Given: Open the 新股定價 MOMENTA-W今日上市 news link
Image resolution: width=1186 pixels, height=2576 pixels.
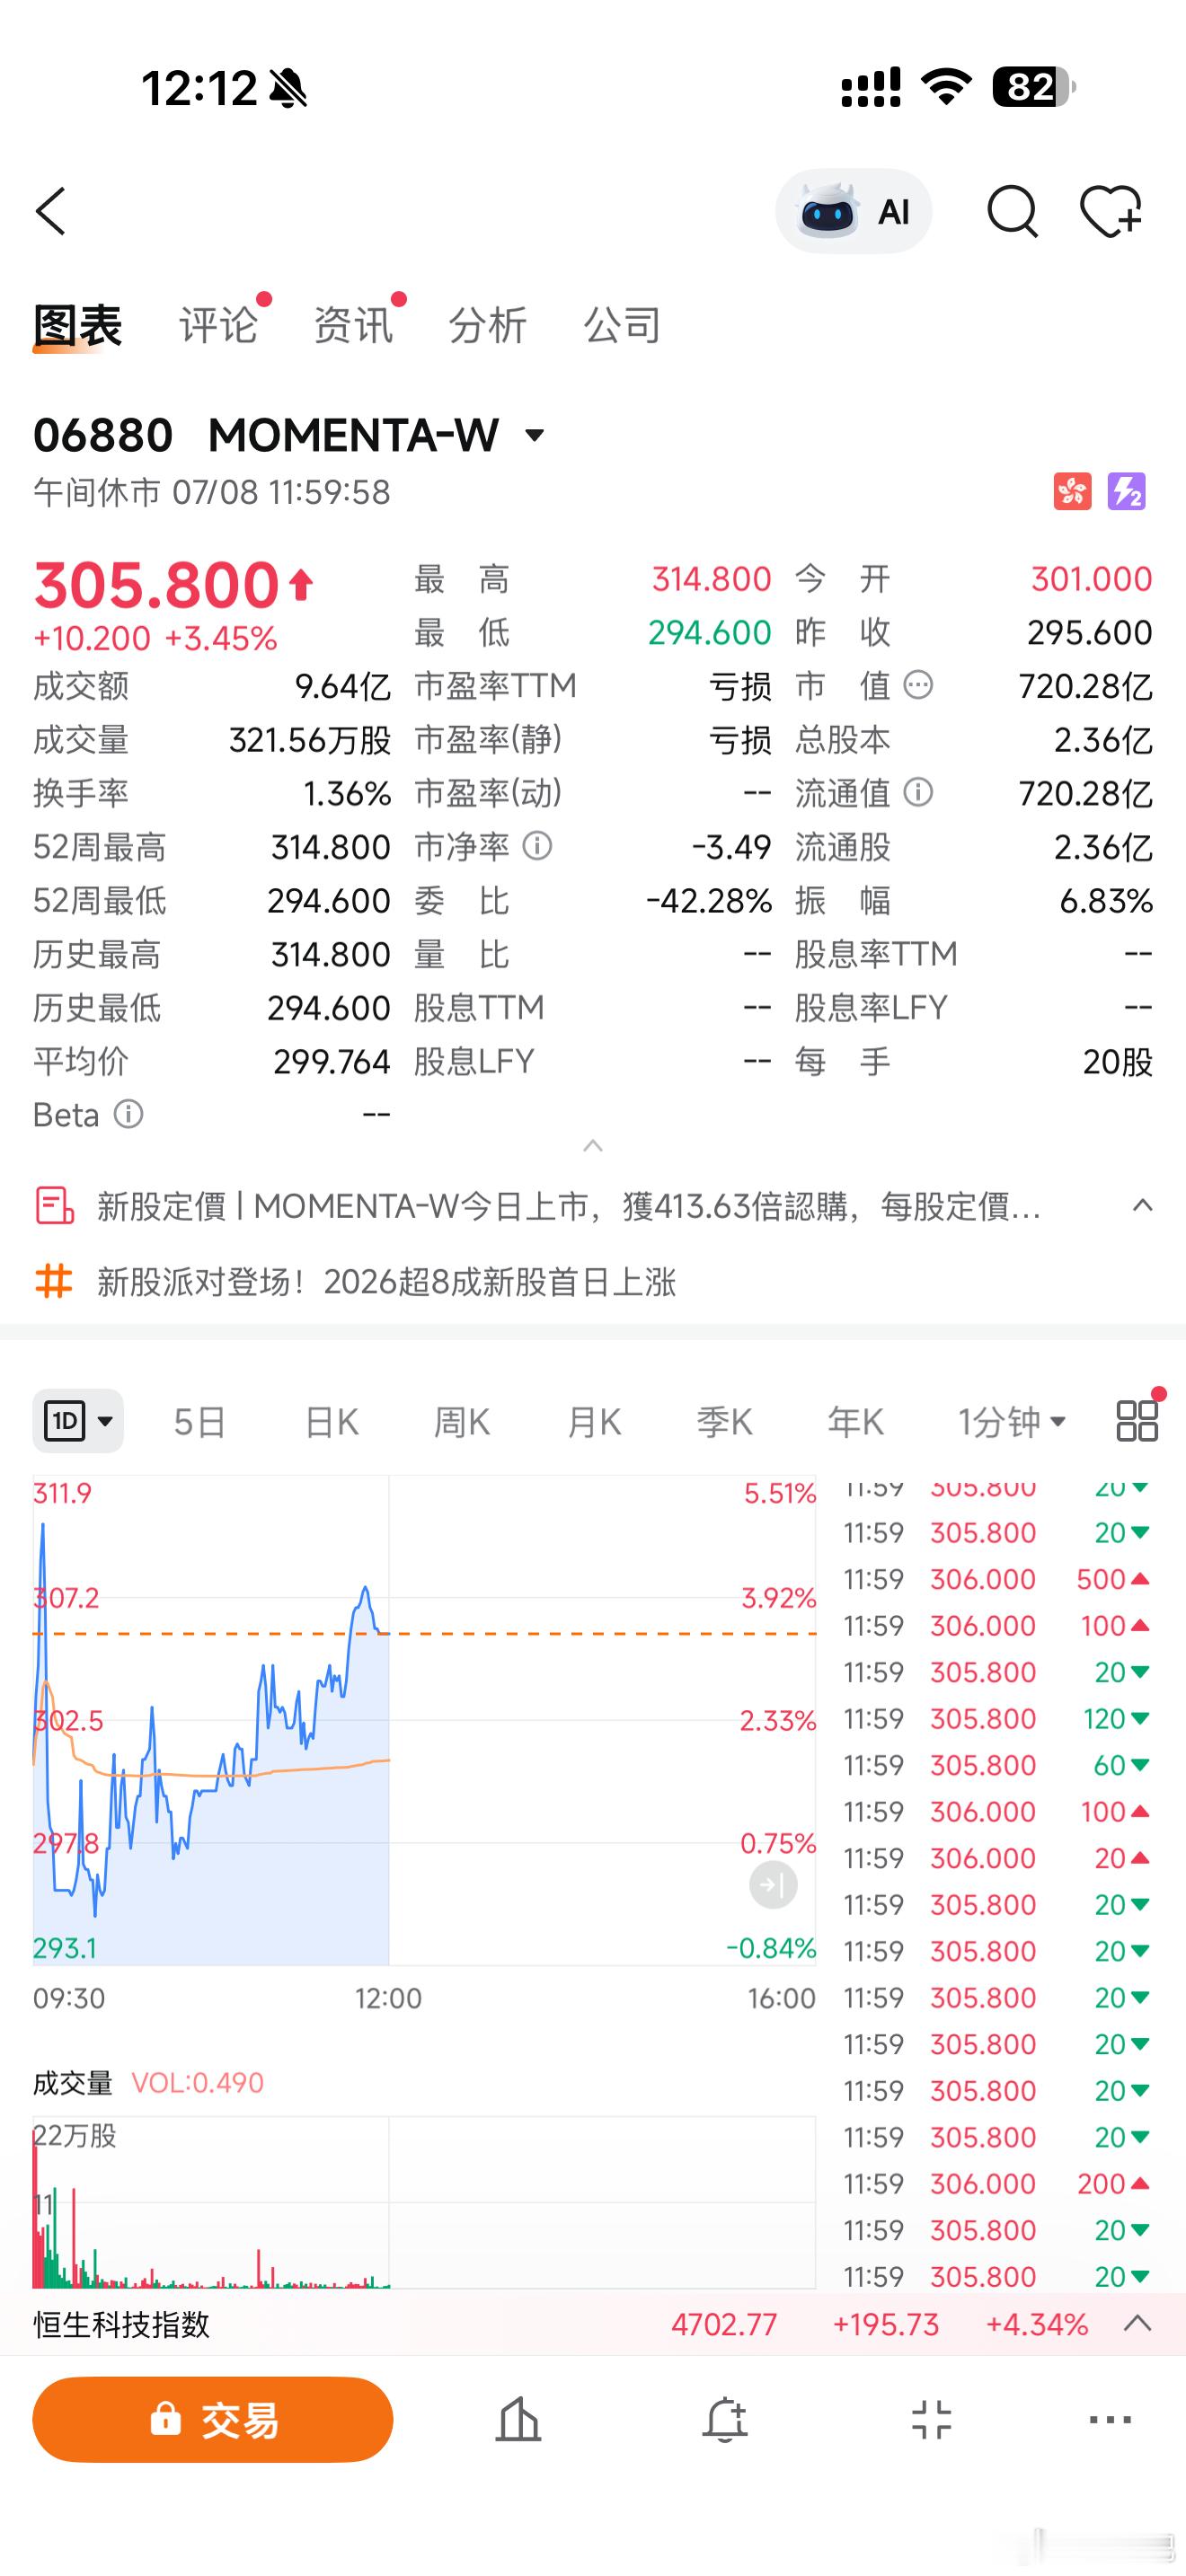Looking at the screenshot, I should (x=569, y=1206).
